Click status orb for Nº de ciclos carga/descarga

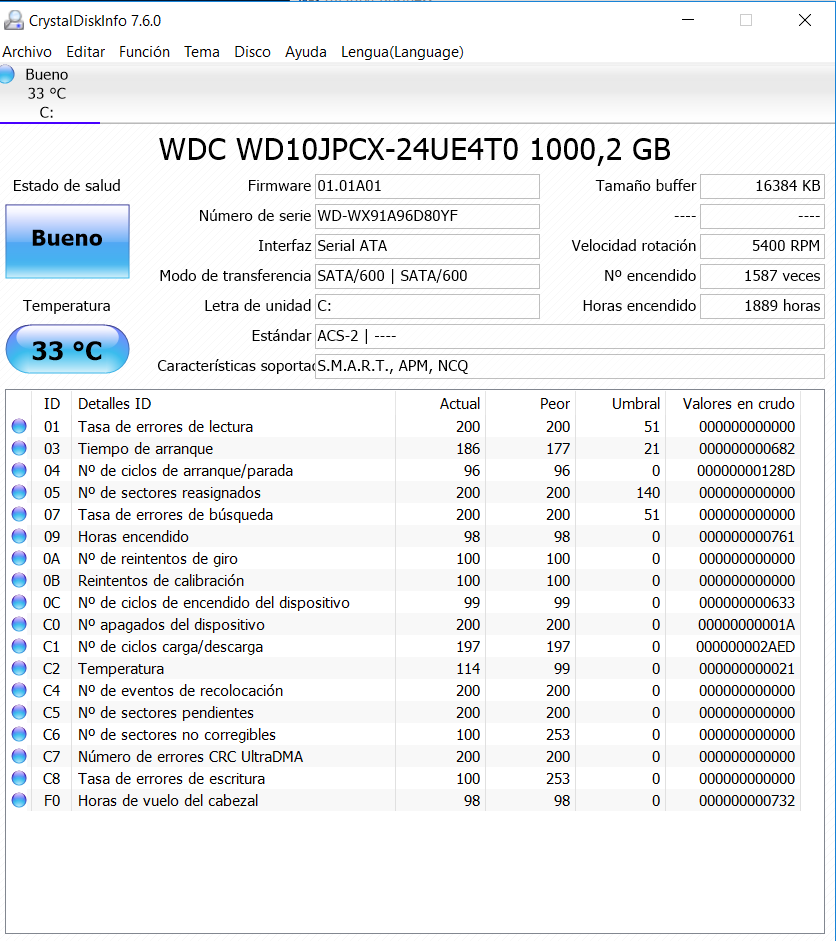(x=19, y=646)
